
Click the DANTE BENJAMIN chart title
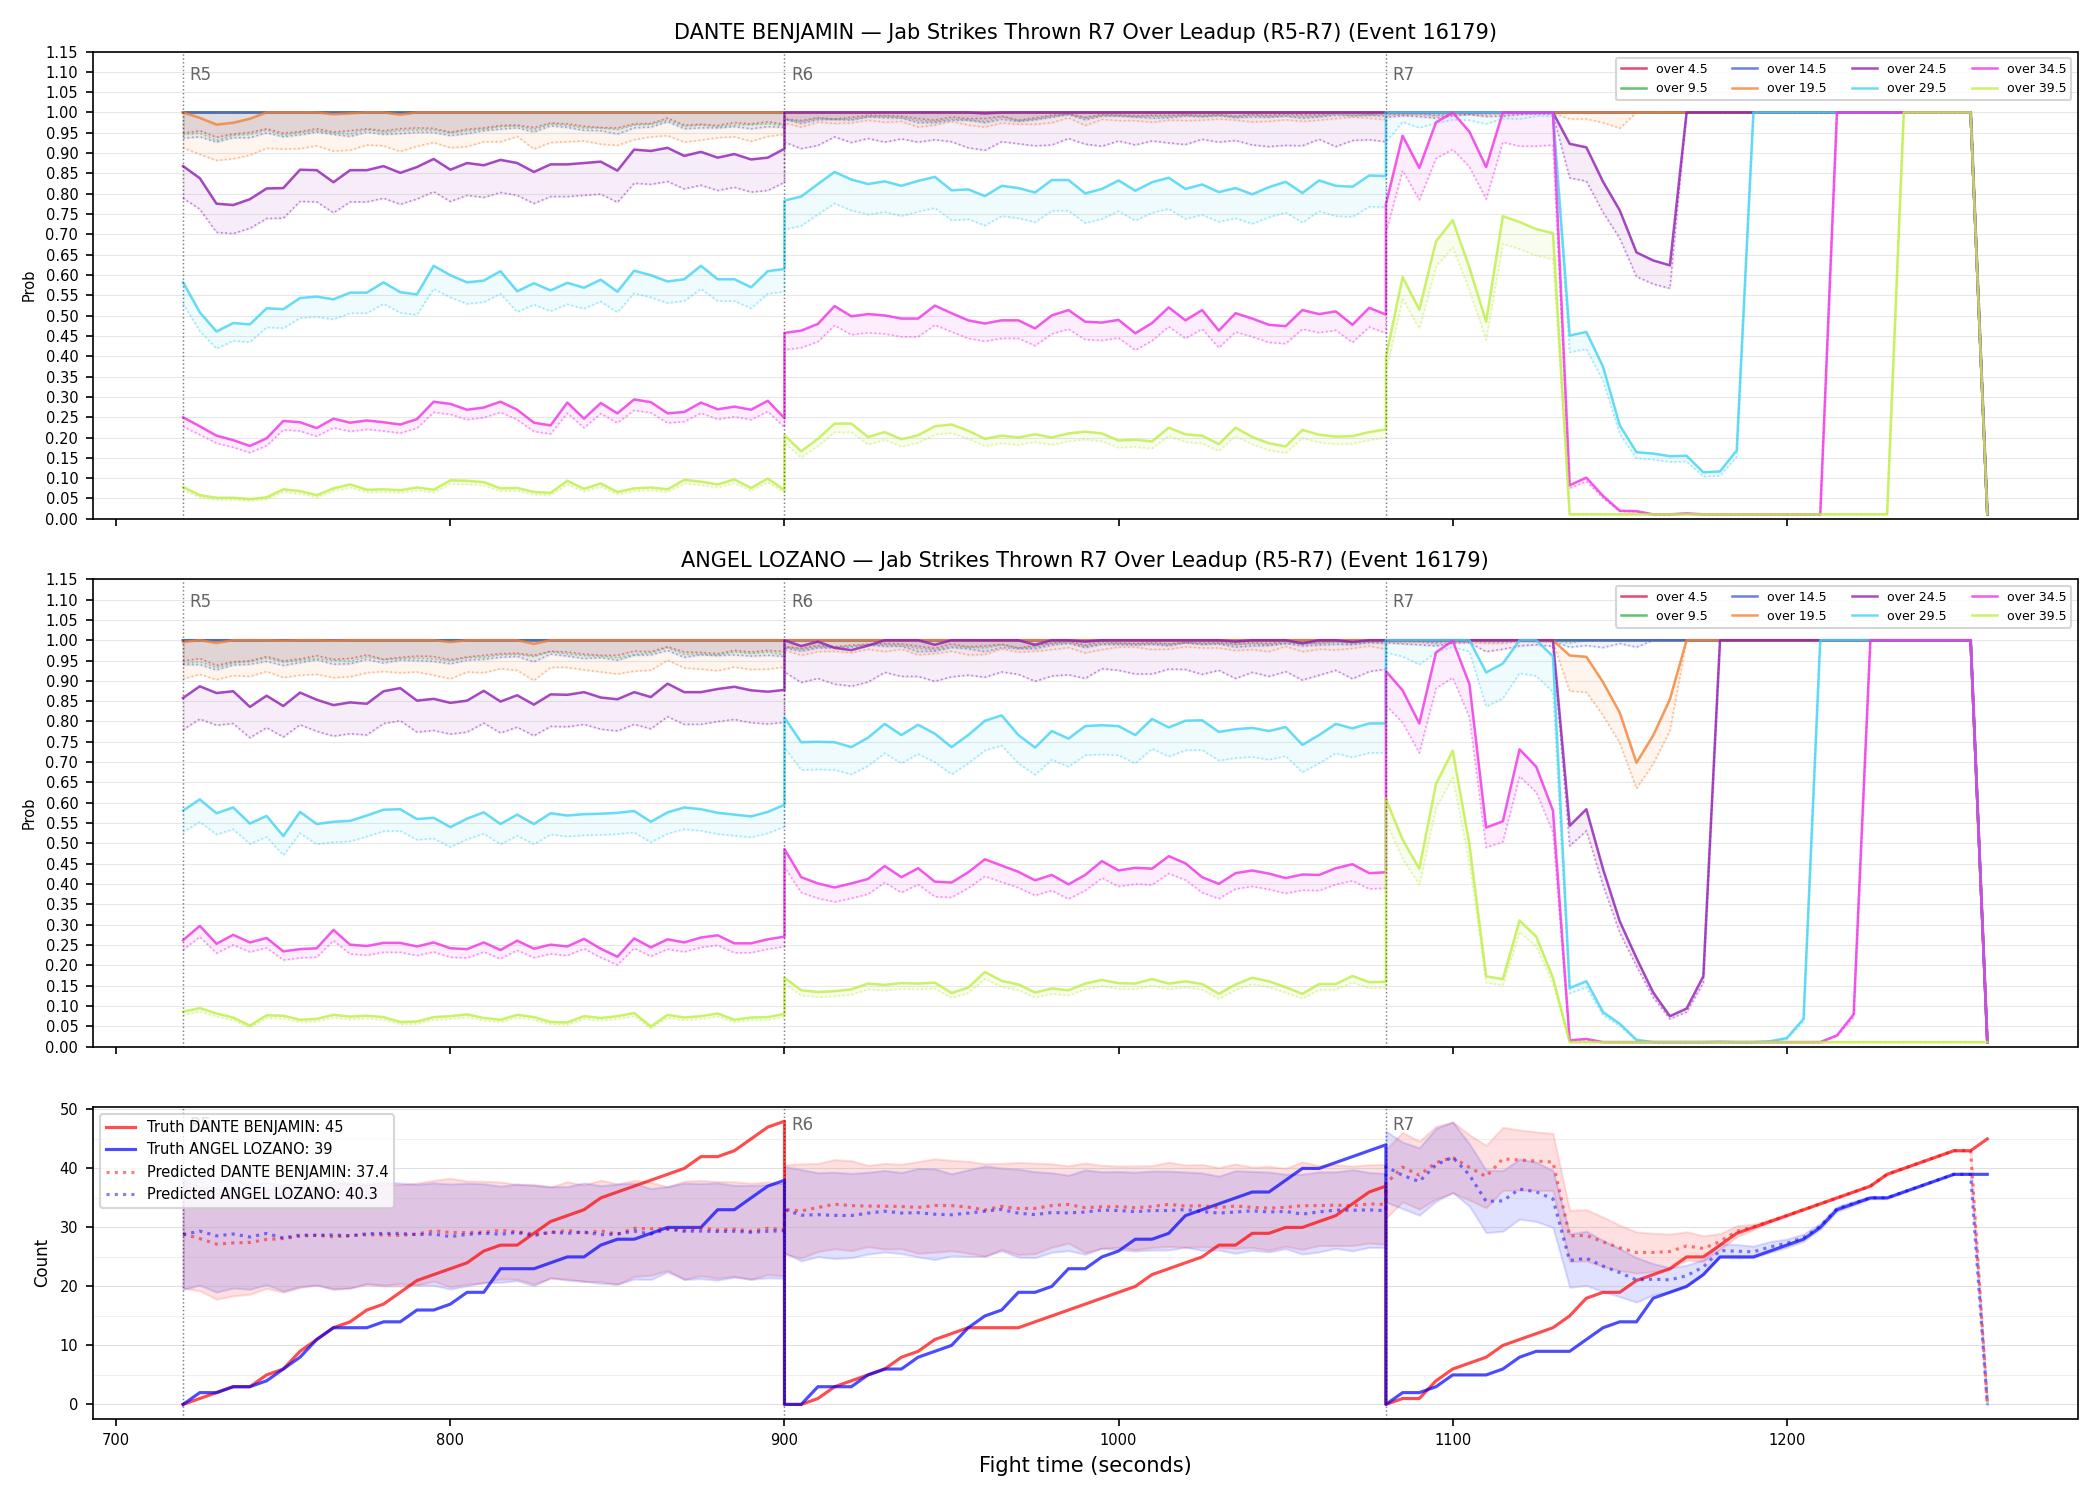pos(1085,32)
